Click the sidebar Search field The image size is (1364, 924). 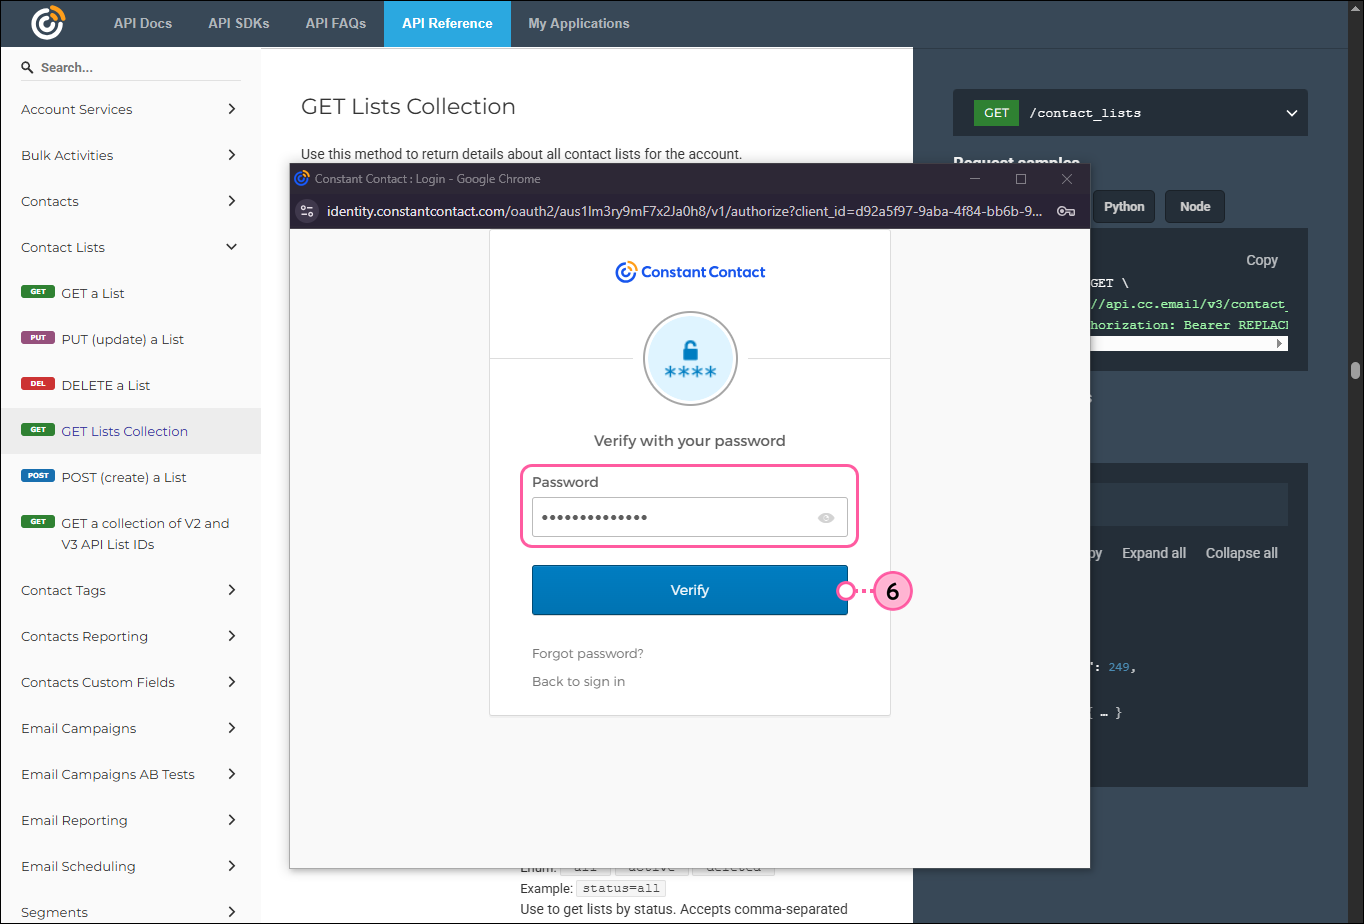tap(131, 67)
